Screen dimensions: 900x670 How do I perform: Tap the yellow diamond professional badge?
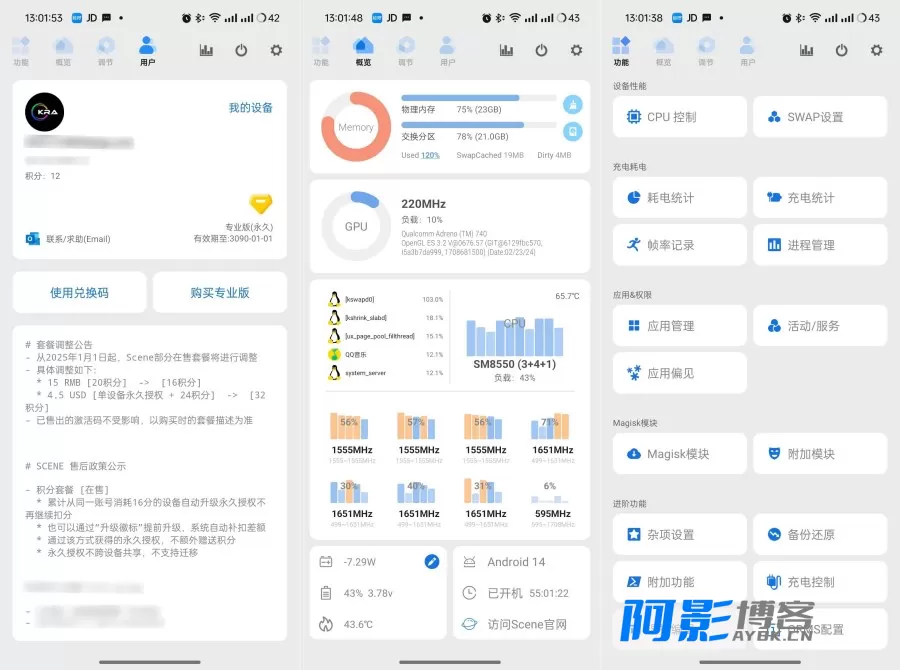pos(261,204)
